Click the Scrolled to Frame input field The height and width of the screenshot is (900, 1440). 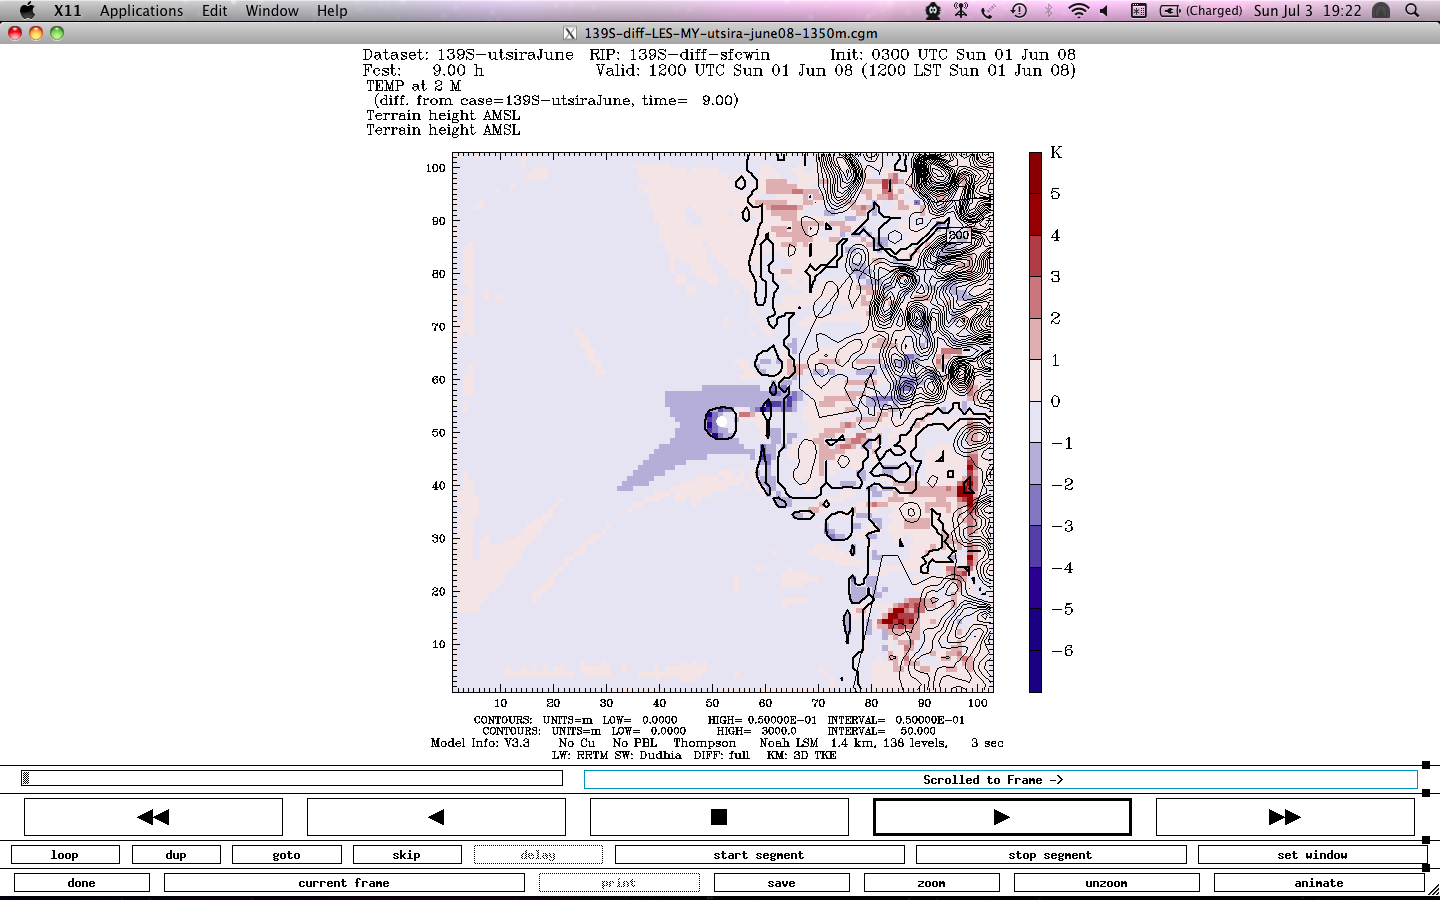pos(1000,780)
